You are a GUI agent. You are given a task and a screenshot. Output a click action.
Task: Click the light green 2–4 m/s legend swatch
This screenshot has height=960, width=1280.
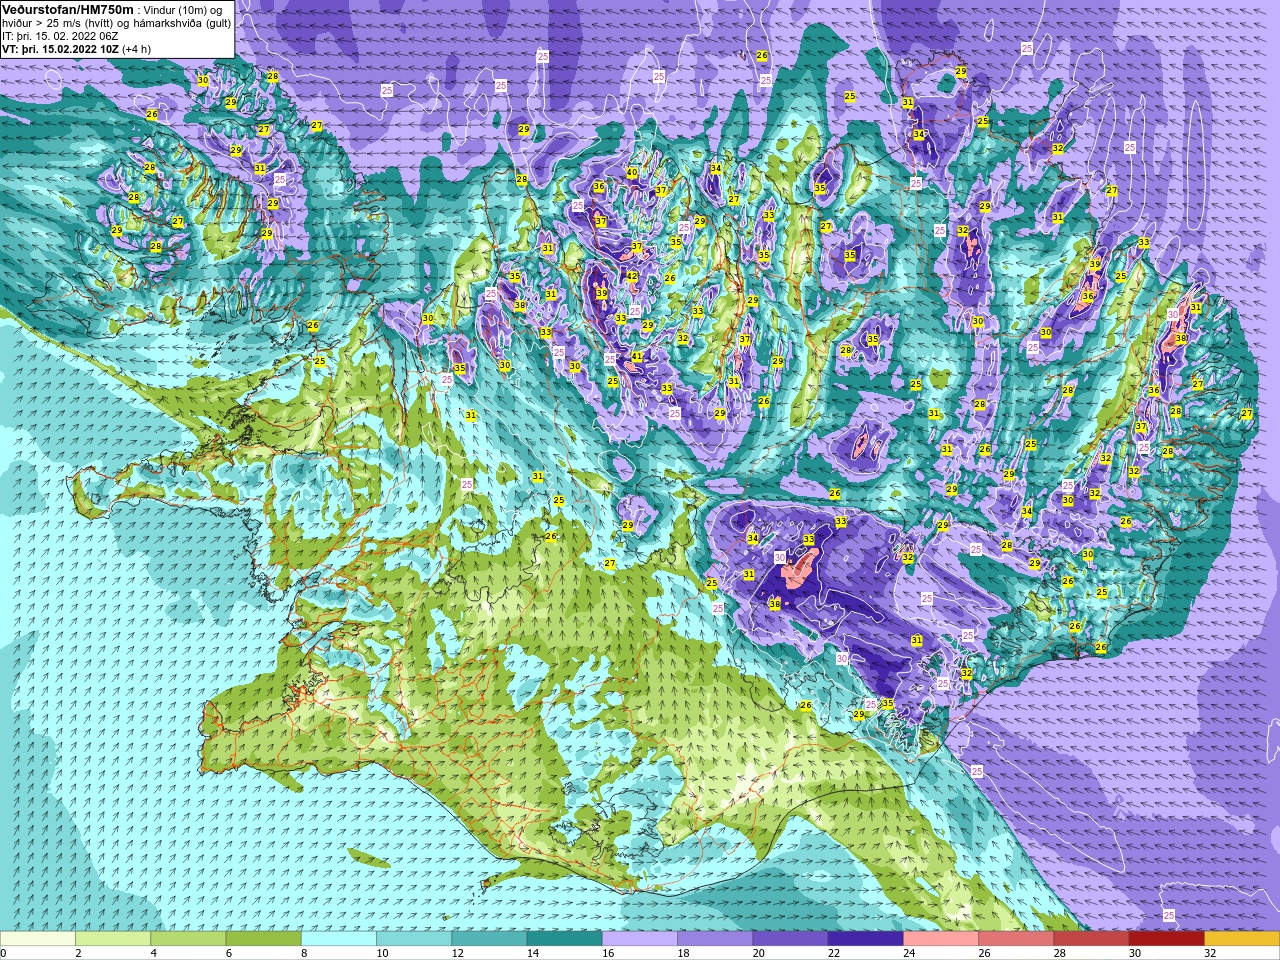(x=113, y=939)
